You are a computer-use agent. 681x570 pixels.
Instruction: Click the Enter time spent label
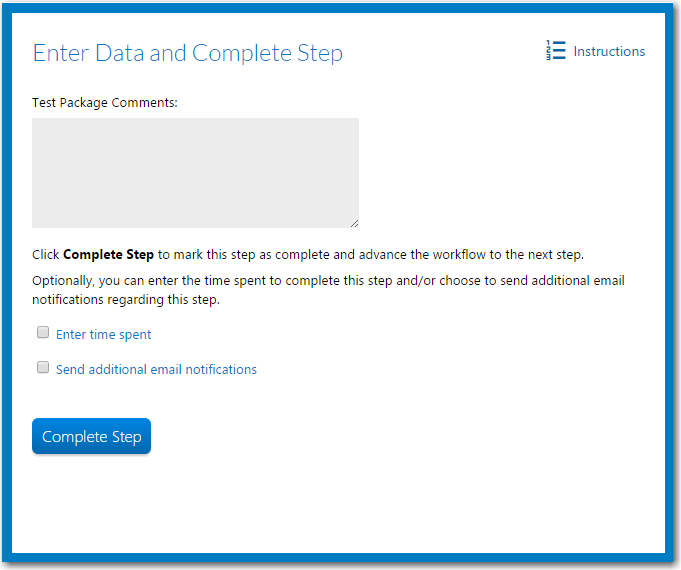coord(103,335)
